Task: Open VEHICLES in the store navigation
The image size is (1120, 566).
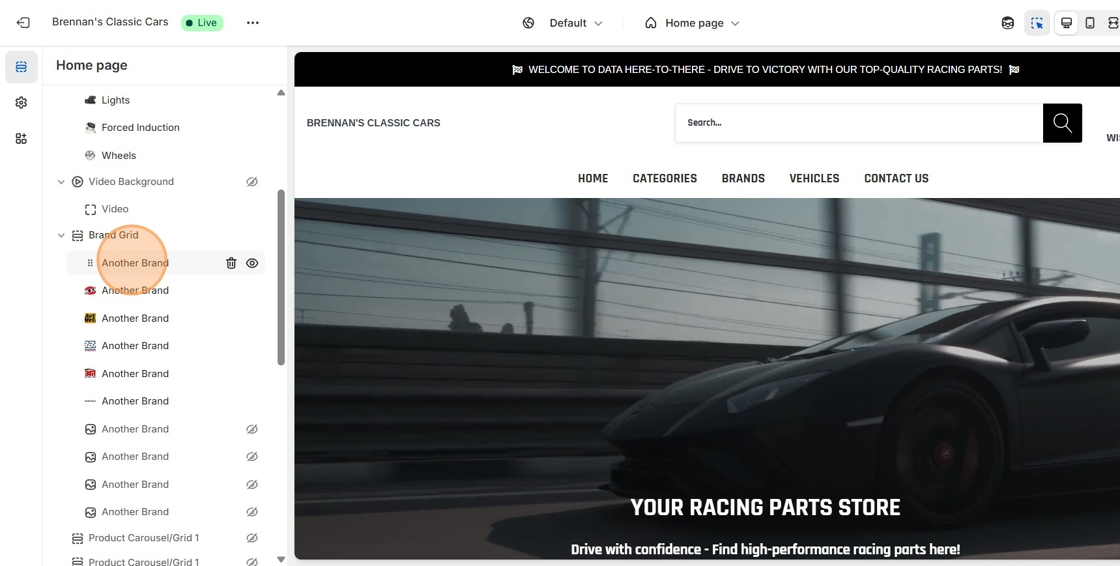Action: point(814,179)
